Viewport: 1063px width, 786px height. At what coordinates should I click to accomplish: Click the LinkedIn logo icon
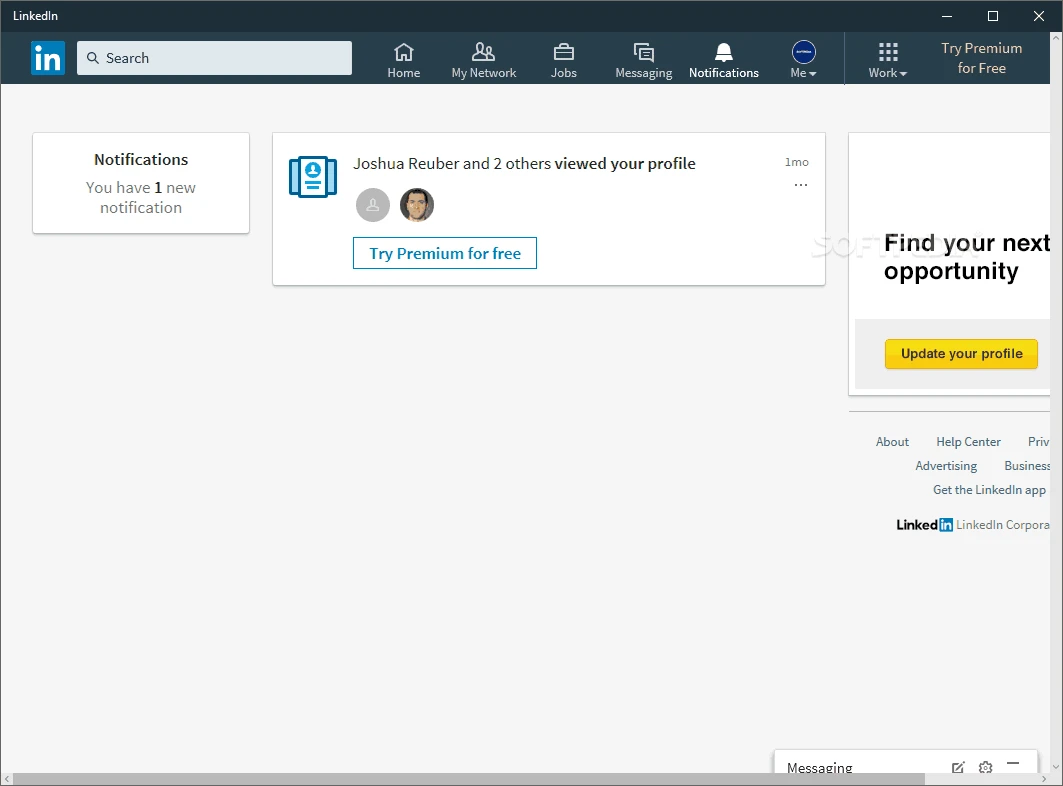tap(47, 58)
